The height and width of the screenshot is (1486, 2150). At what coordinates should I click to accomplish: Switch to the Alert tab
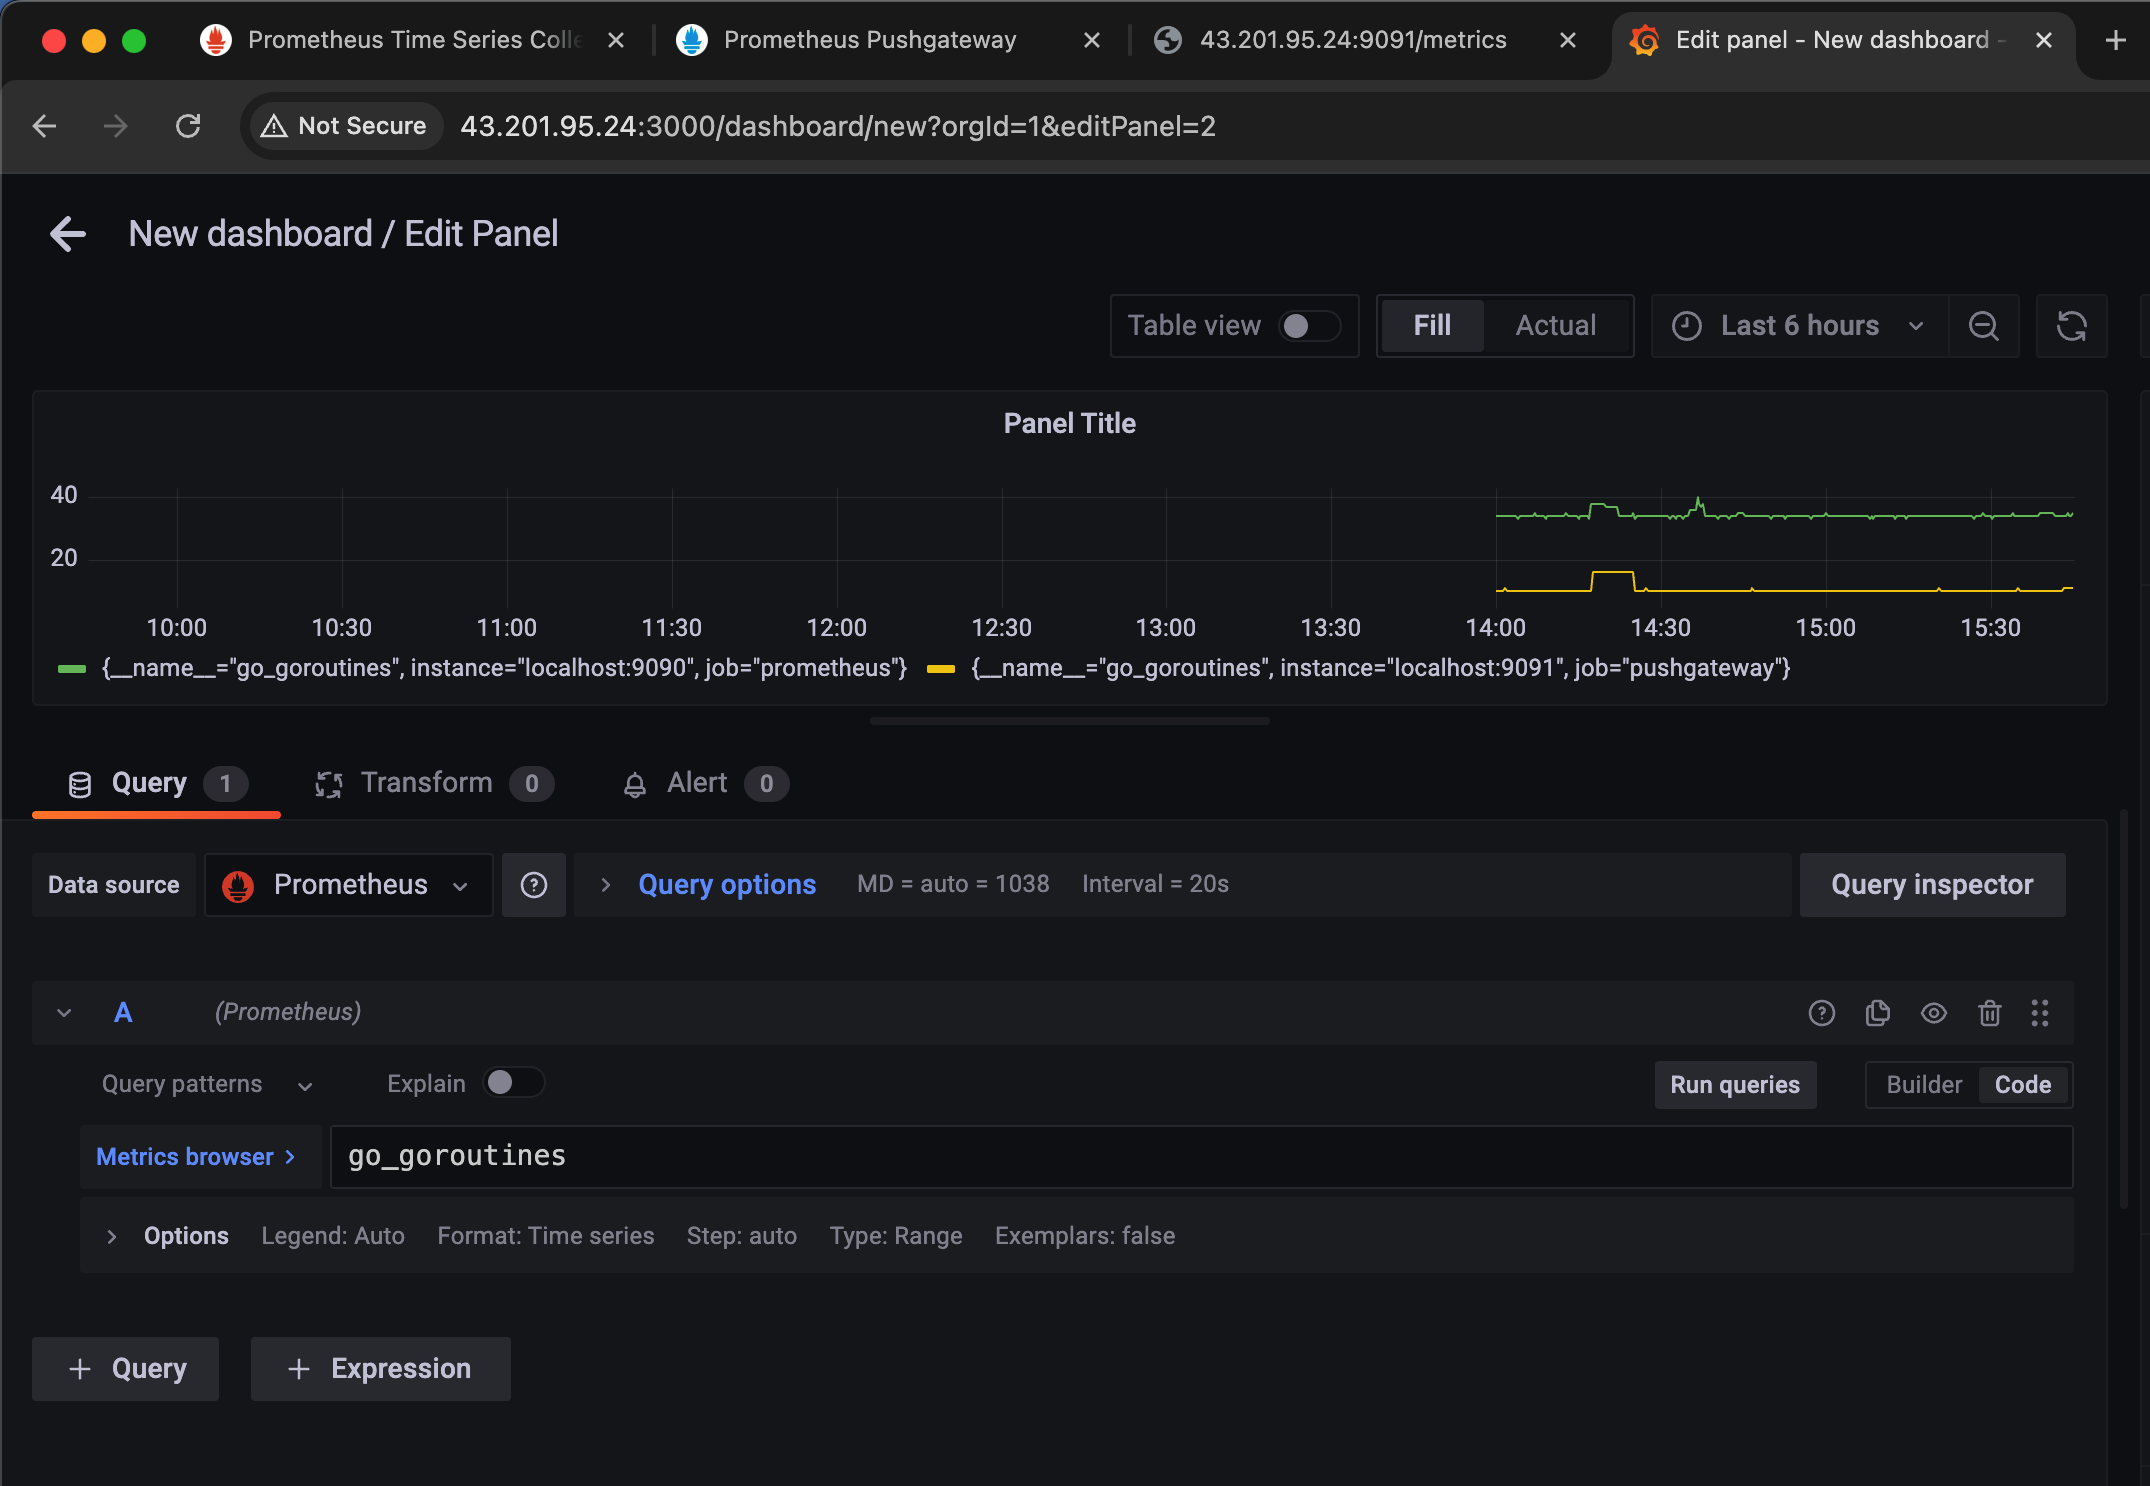coord(696,783)
